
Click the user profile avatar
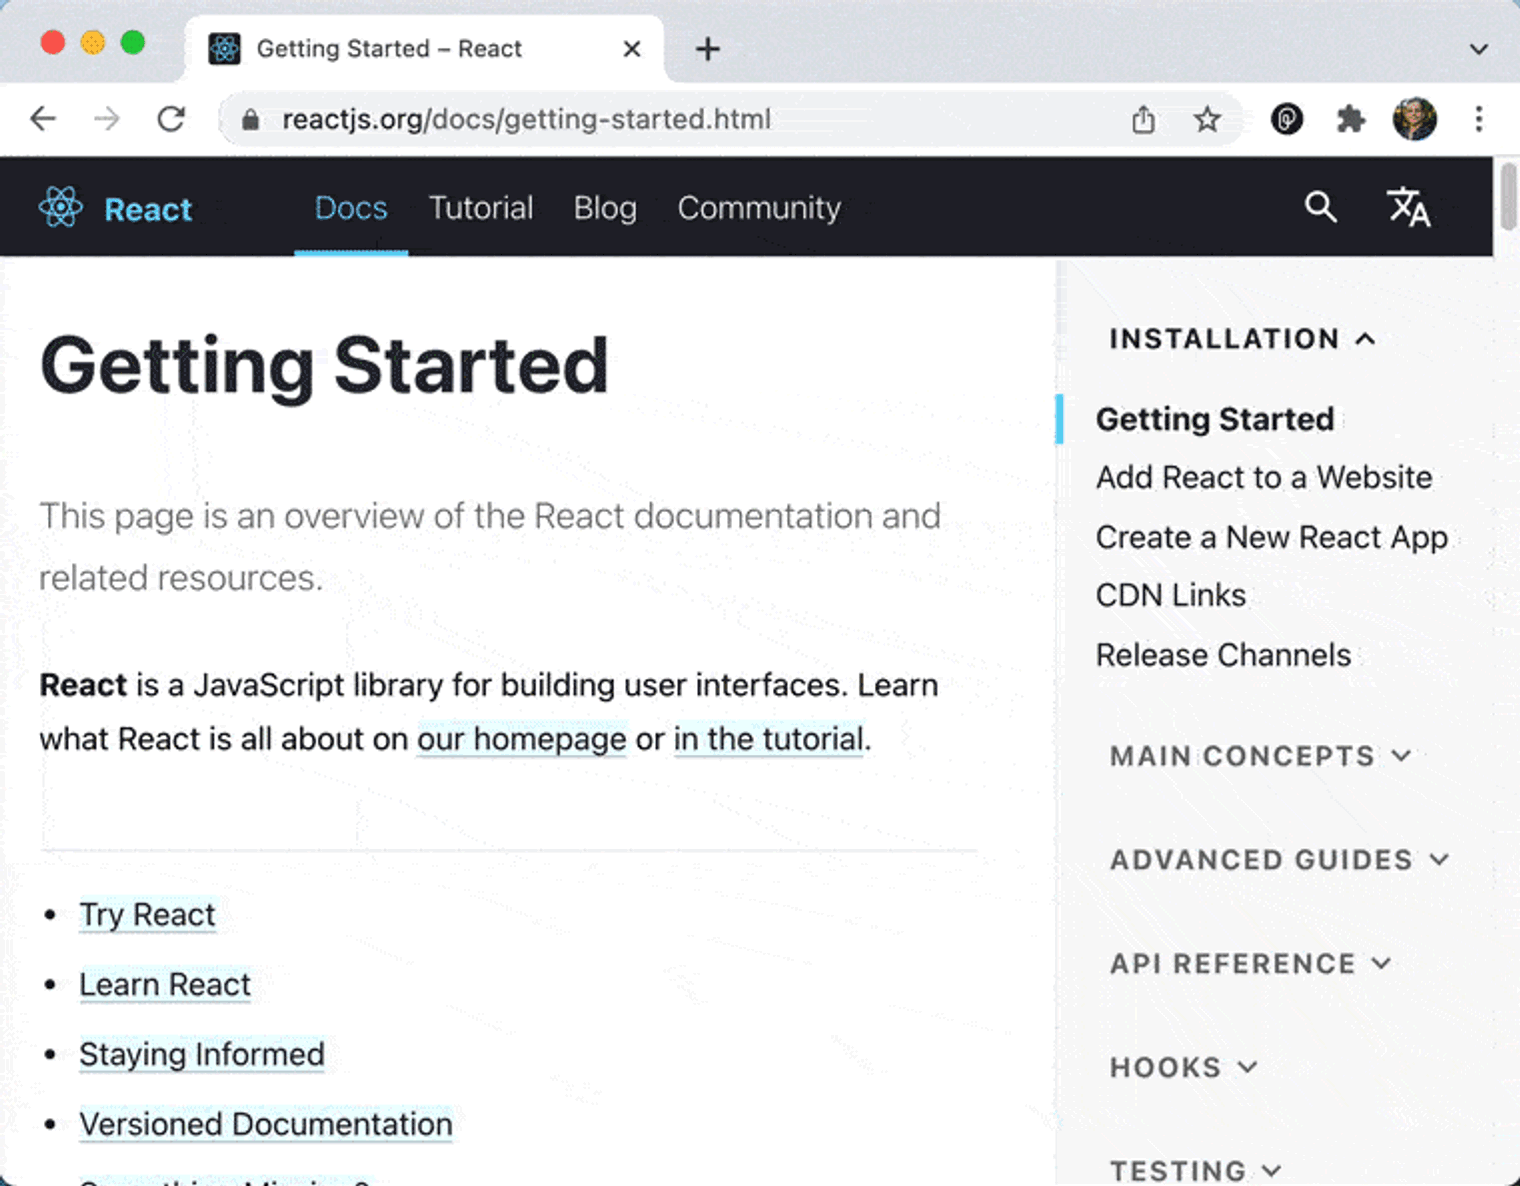point(1414,119)
